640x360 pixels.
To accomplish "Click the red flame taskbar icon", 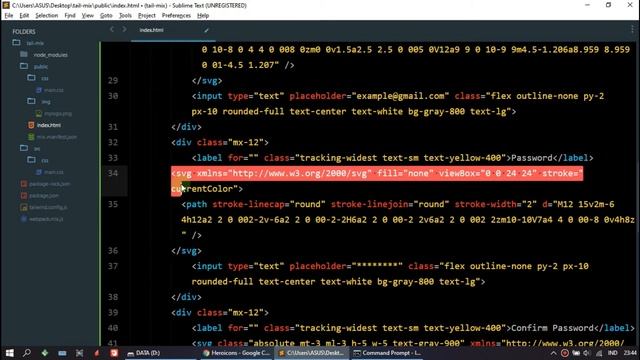I will pos(97,353).
